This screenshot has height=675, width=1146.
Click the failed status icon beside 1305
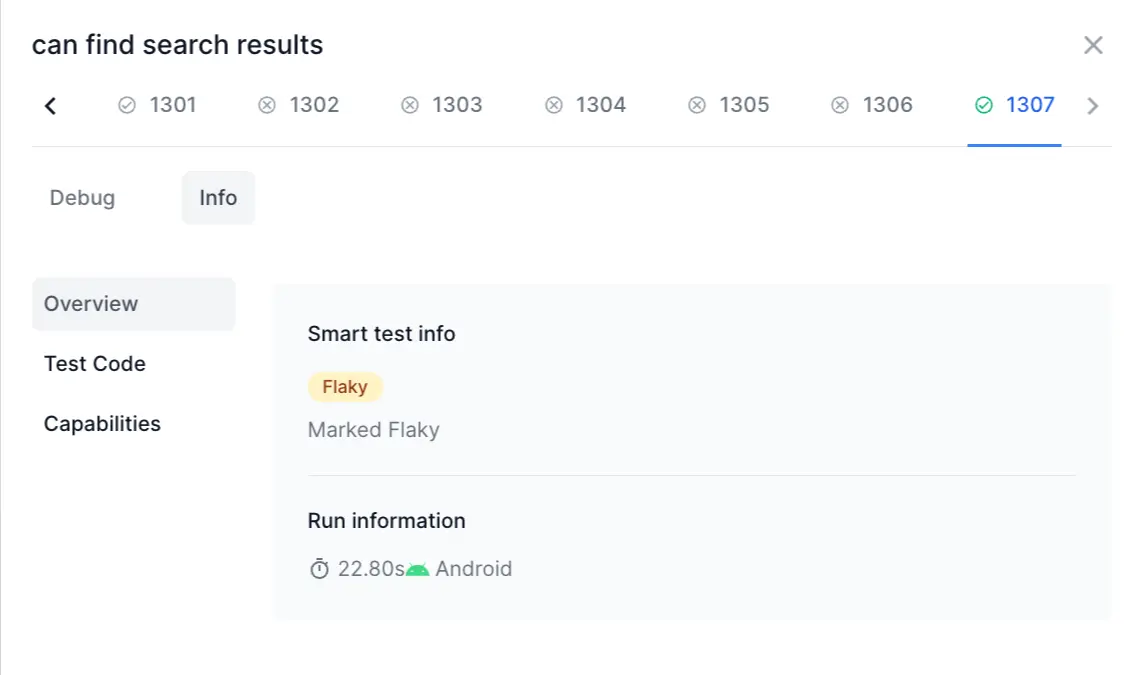(x=698, y=105)
